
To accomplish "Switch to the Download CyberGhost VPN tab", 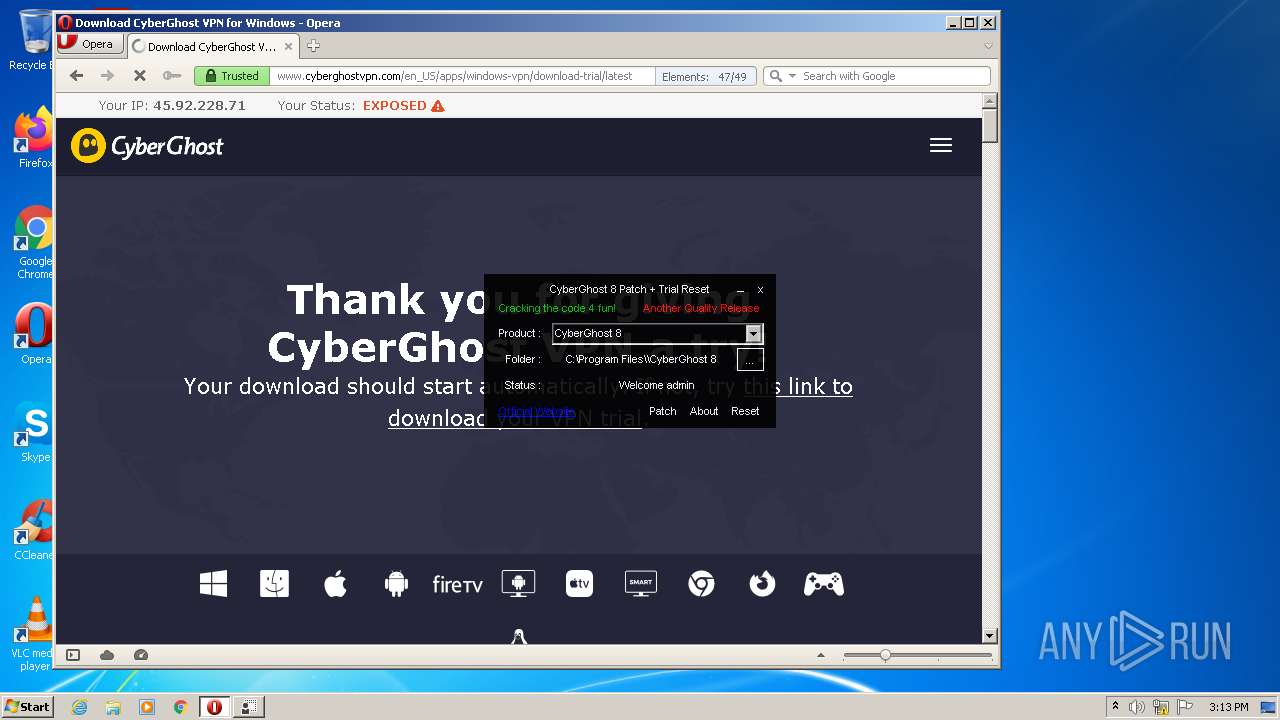I will point(212,46).
